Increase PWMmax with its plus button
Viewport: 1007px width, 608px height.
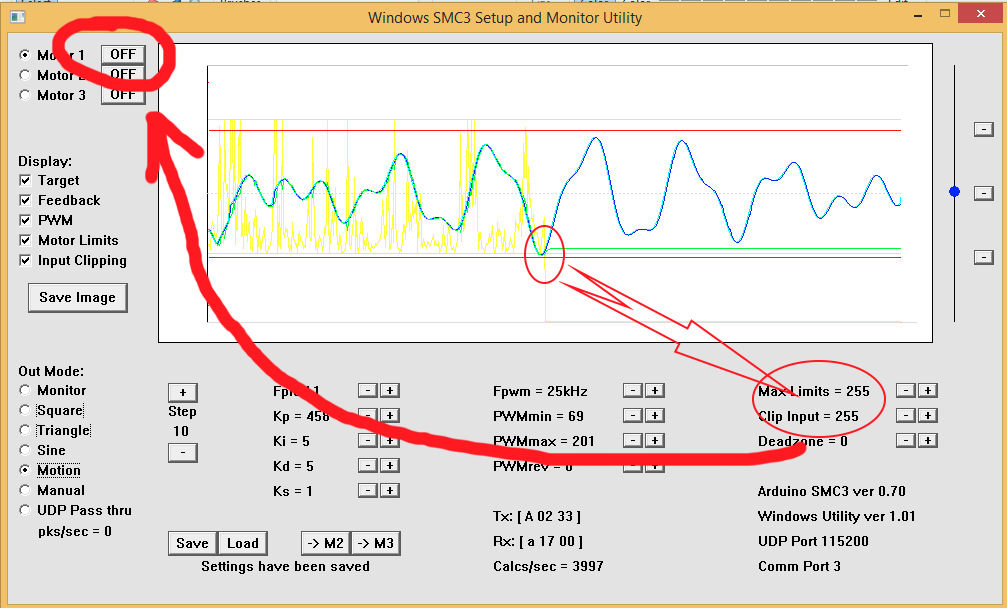click(x=655, y=440)
